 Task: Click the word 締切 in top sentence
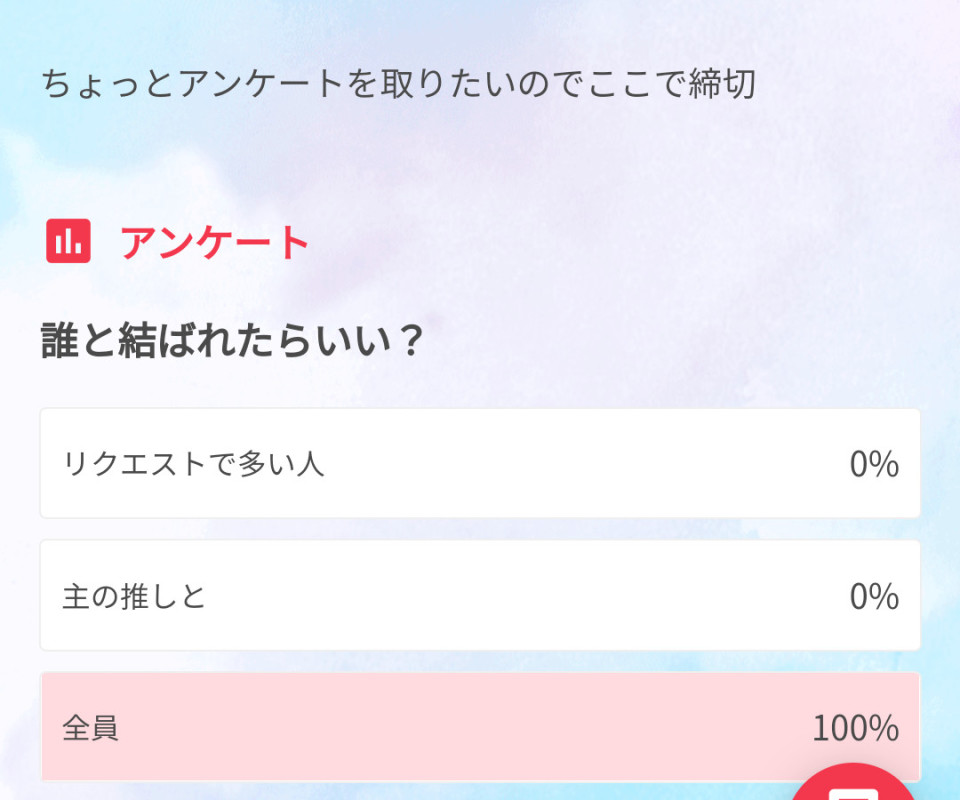[x=722, y=84]
